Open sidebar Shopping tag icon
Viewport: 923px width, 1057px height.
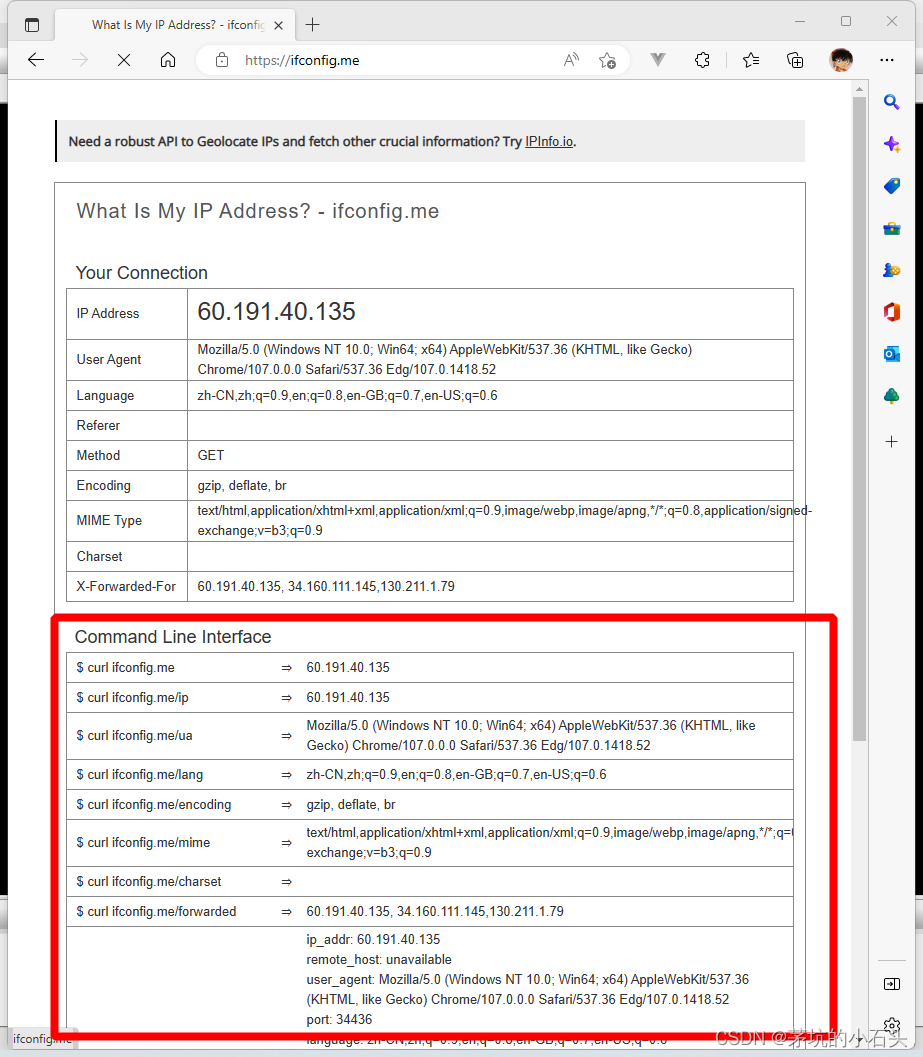(x=891, y=186)
